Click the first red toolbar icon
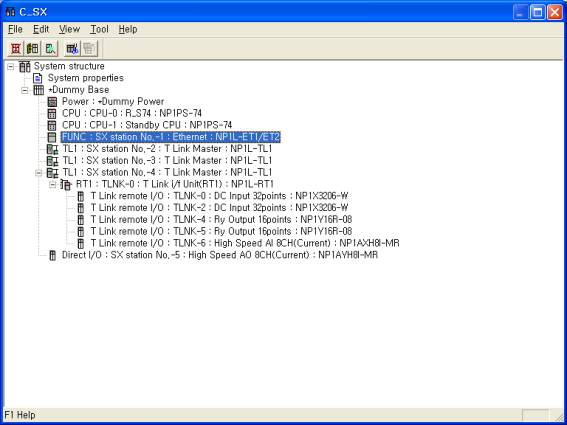Viewport: 567px width, 425px height. [16, 48]
